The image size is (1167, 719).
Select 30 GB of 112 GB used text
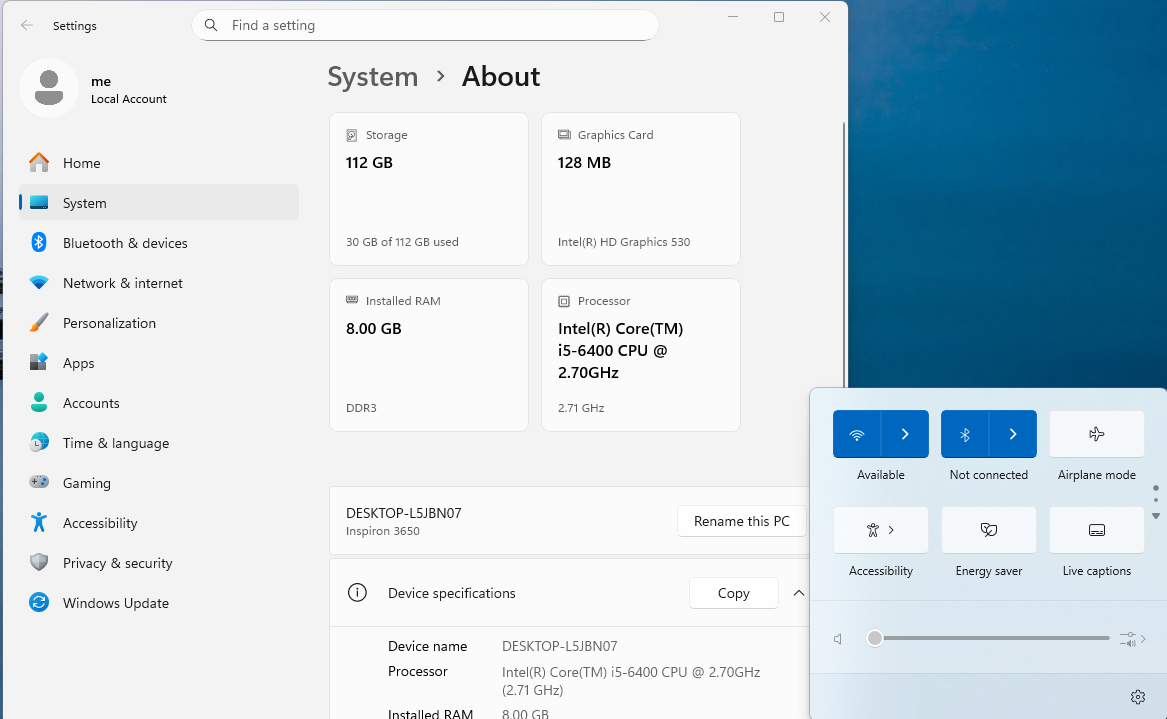point(402,242)
